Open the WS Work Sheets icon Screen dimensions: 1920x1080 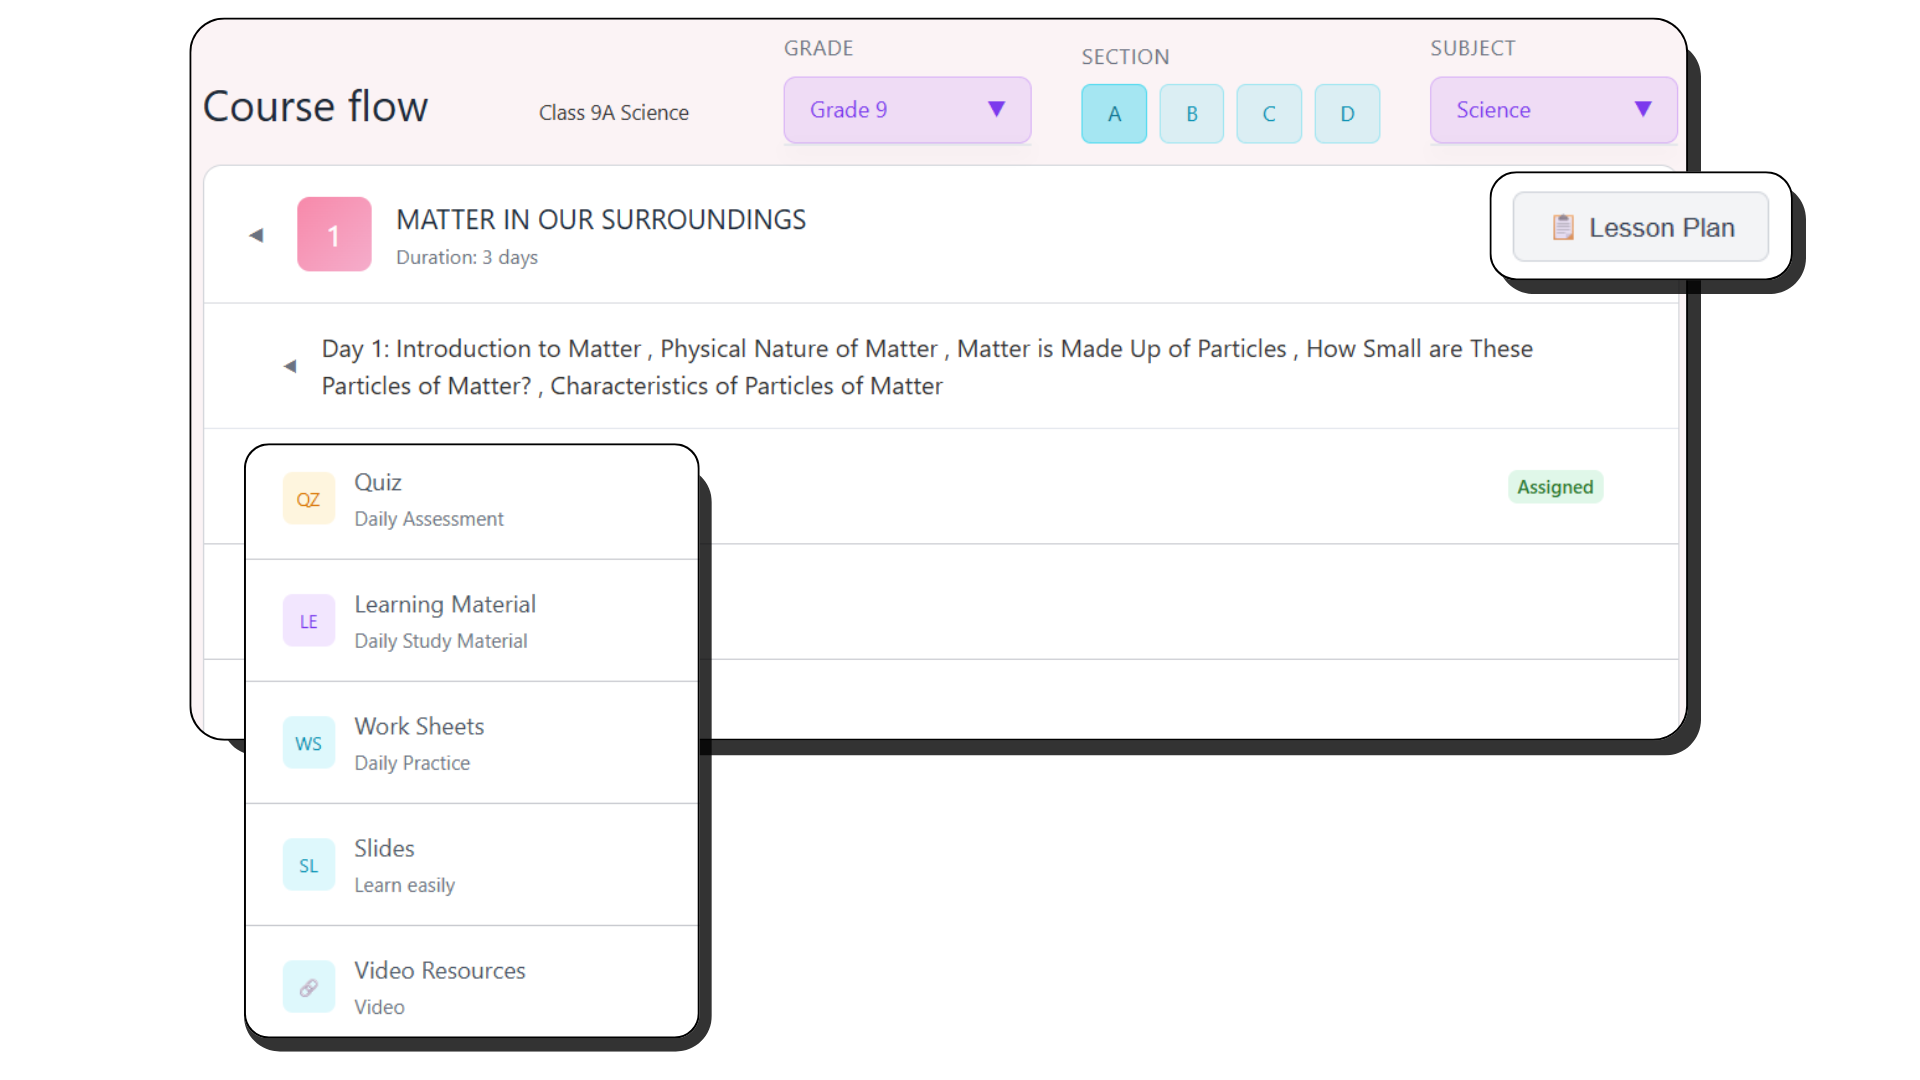pyautogui.click(x=308, y=742)
